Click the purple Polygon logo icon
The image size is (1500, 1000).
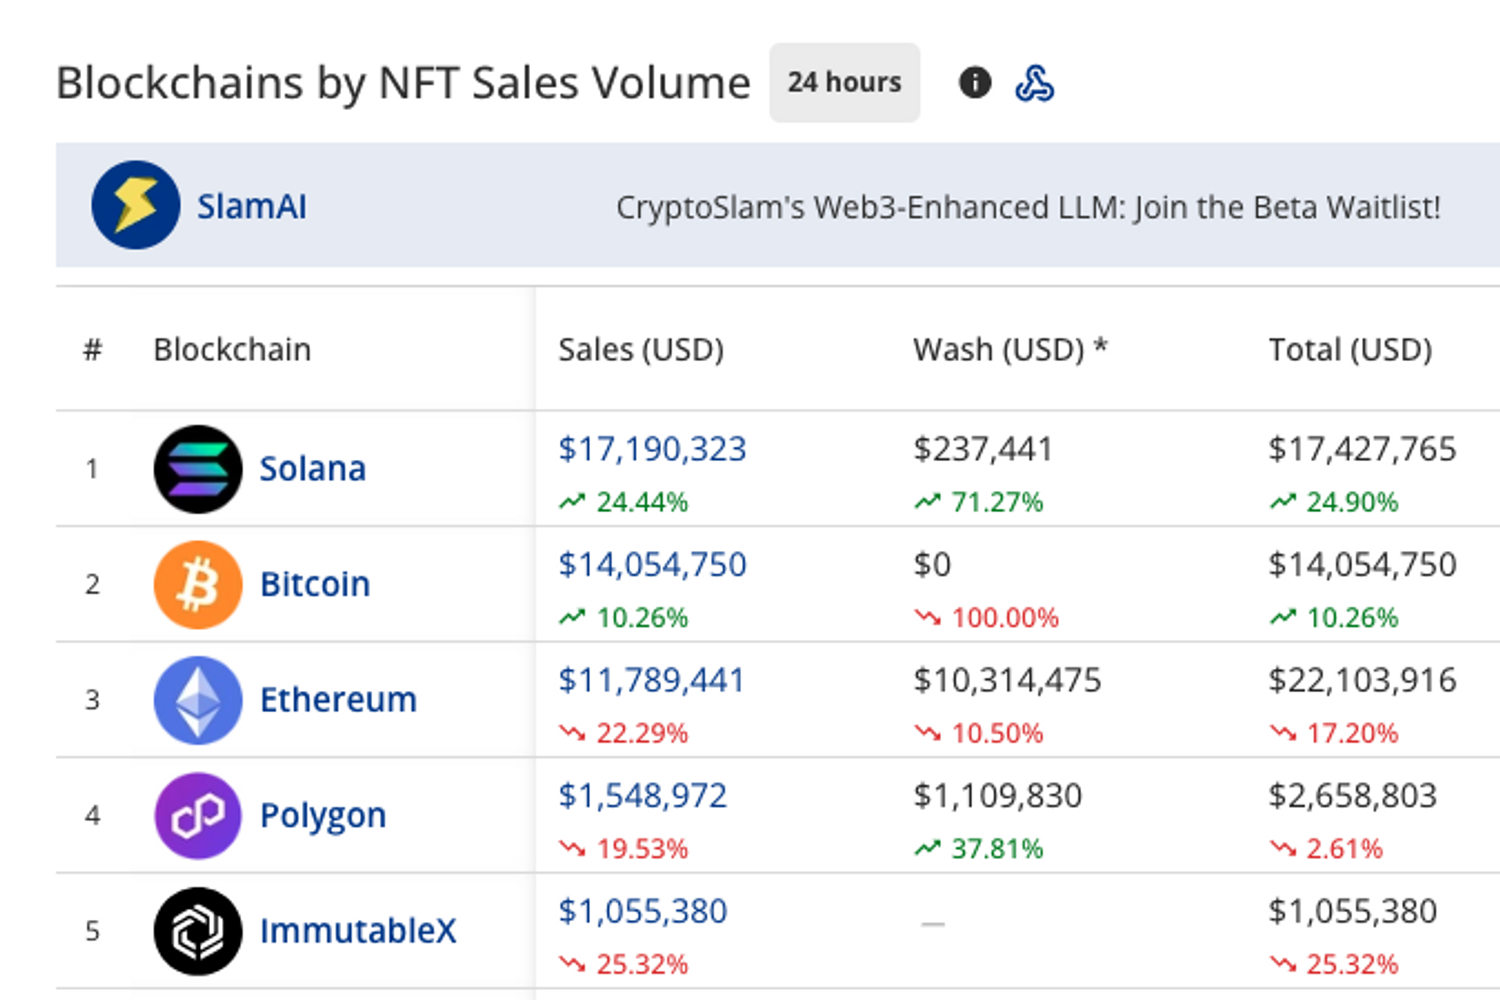tap(198, 816)
